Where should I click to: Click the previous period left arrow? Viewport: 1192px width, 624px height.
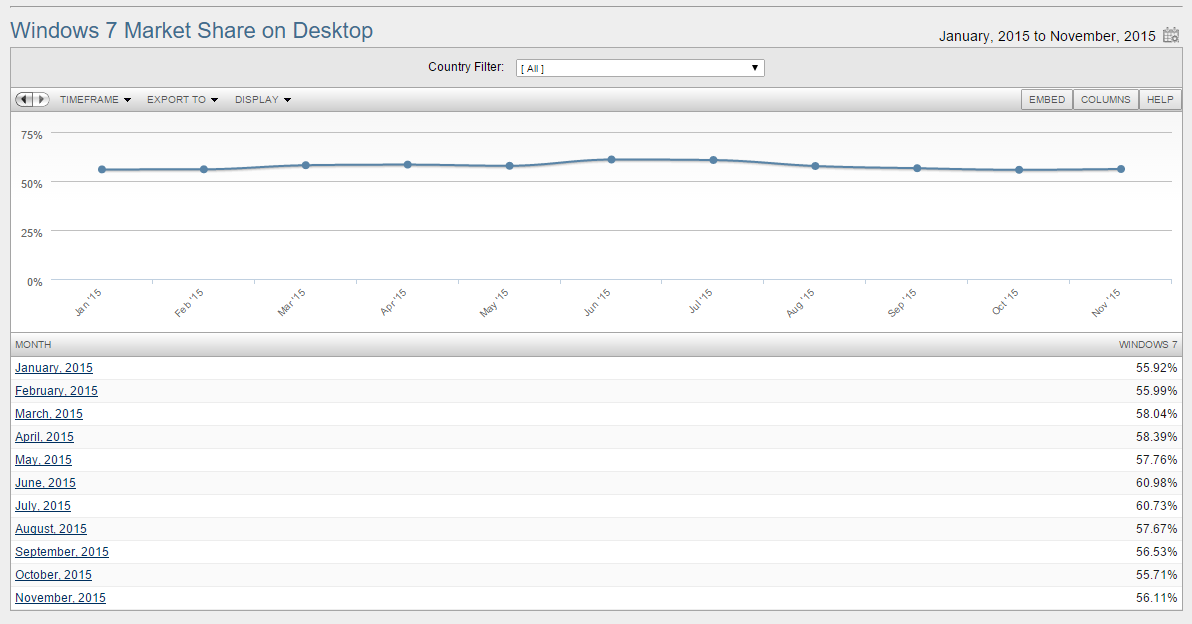click(24, 100)
